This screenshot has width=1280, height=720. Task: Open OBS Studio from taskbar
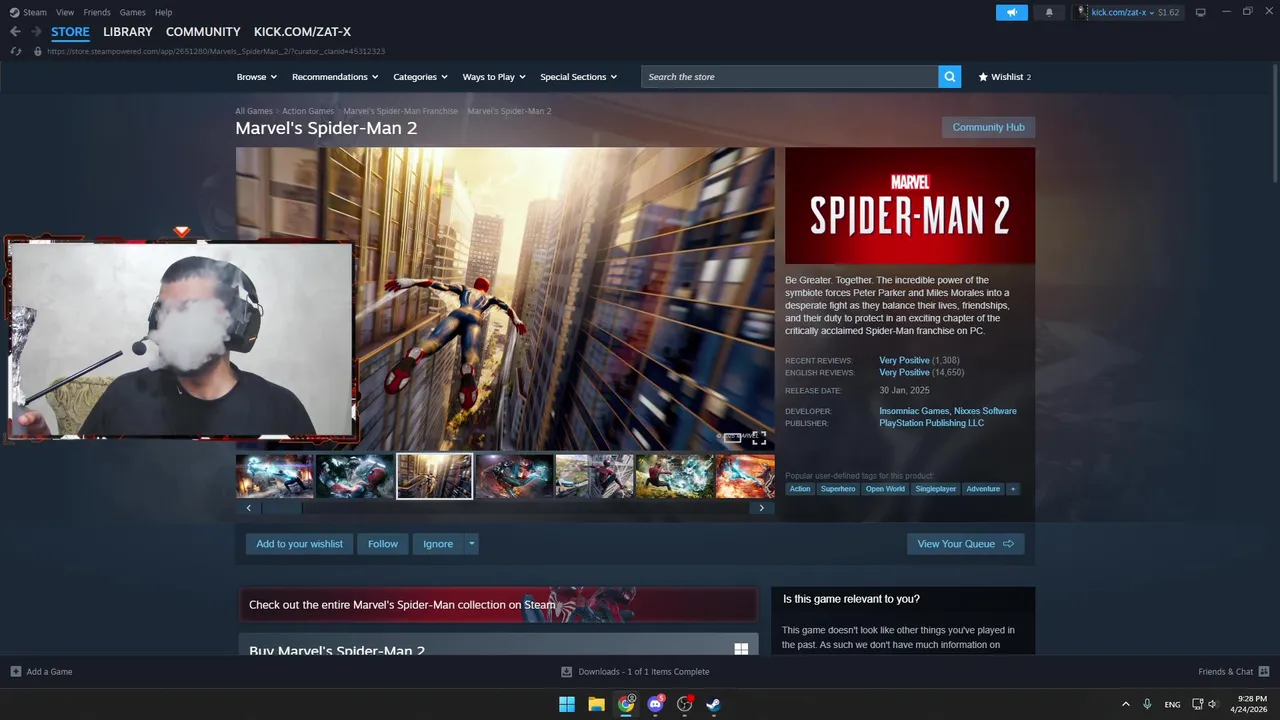[685, 704]
